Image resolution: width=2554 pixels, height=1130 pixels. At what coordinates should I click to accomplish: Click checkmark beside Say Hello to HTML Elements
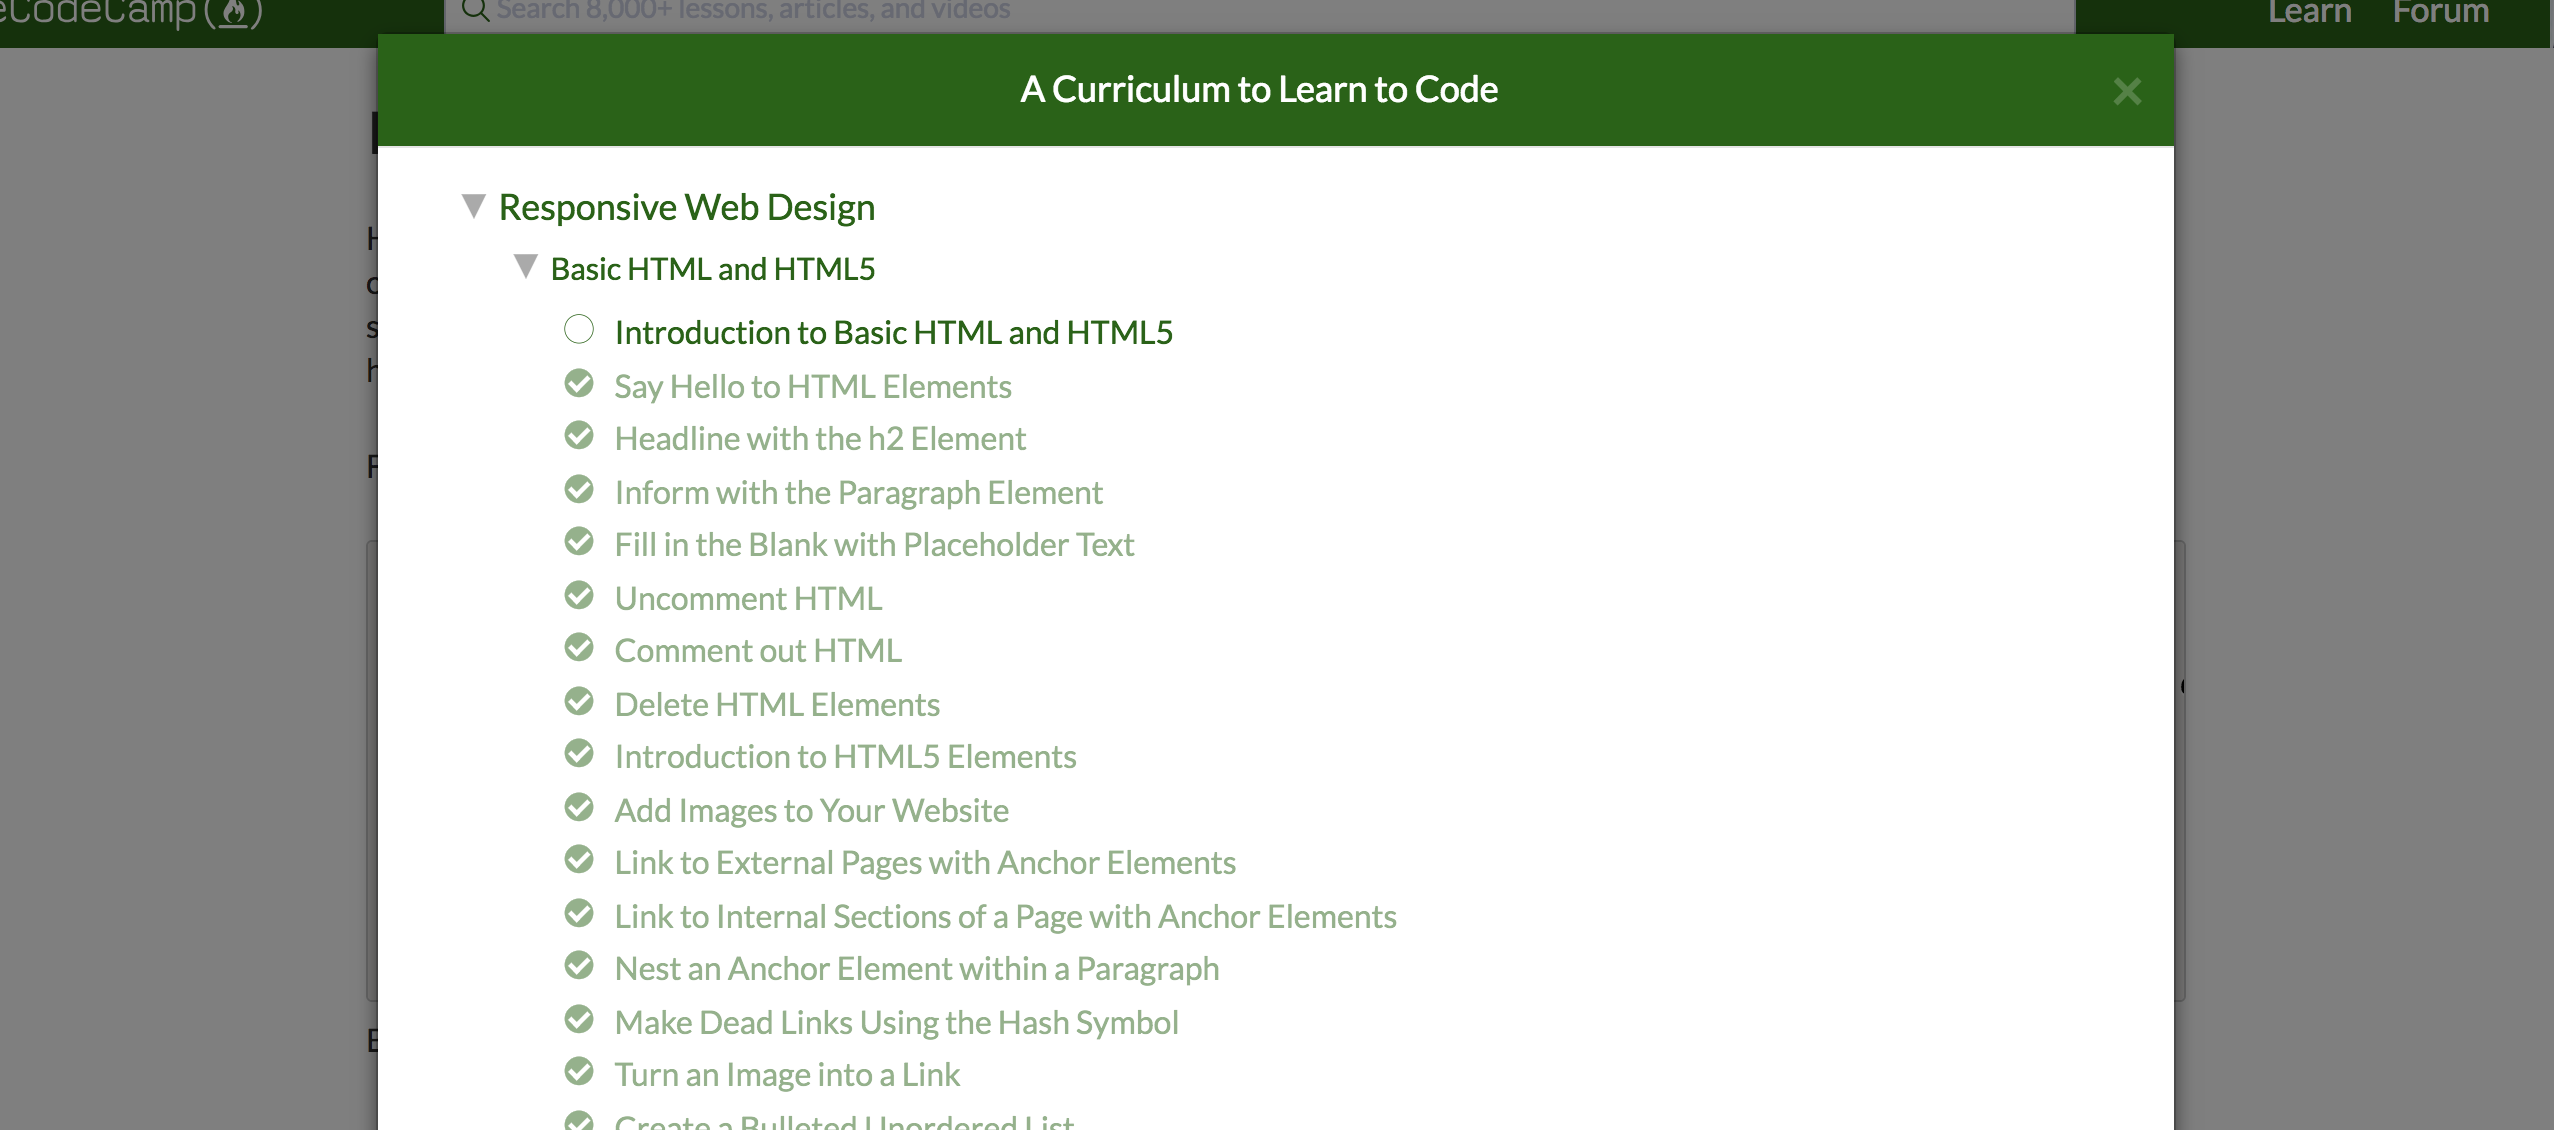click(x=579, y=383)
